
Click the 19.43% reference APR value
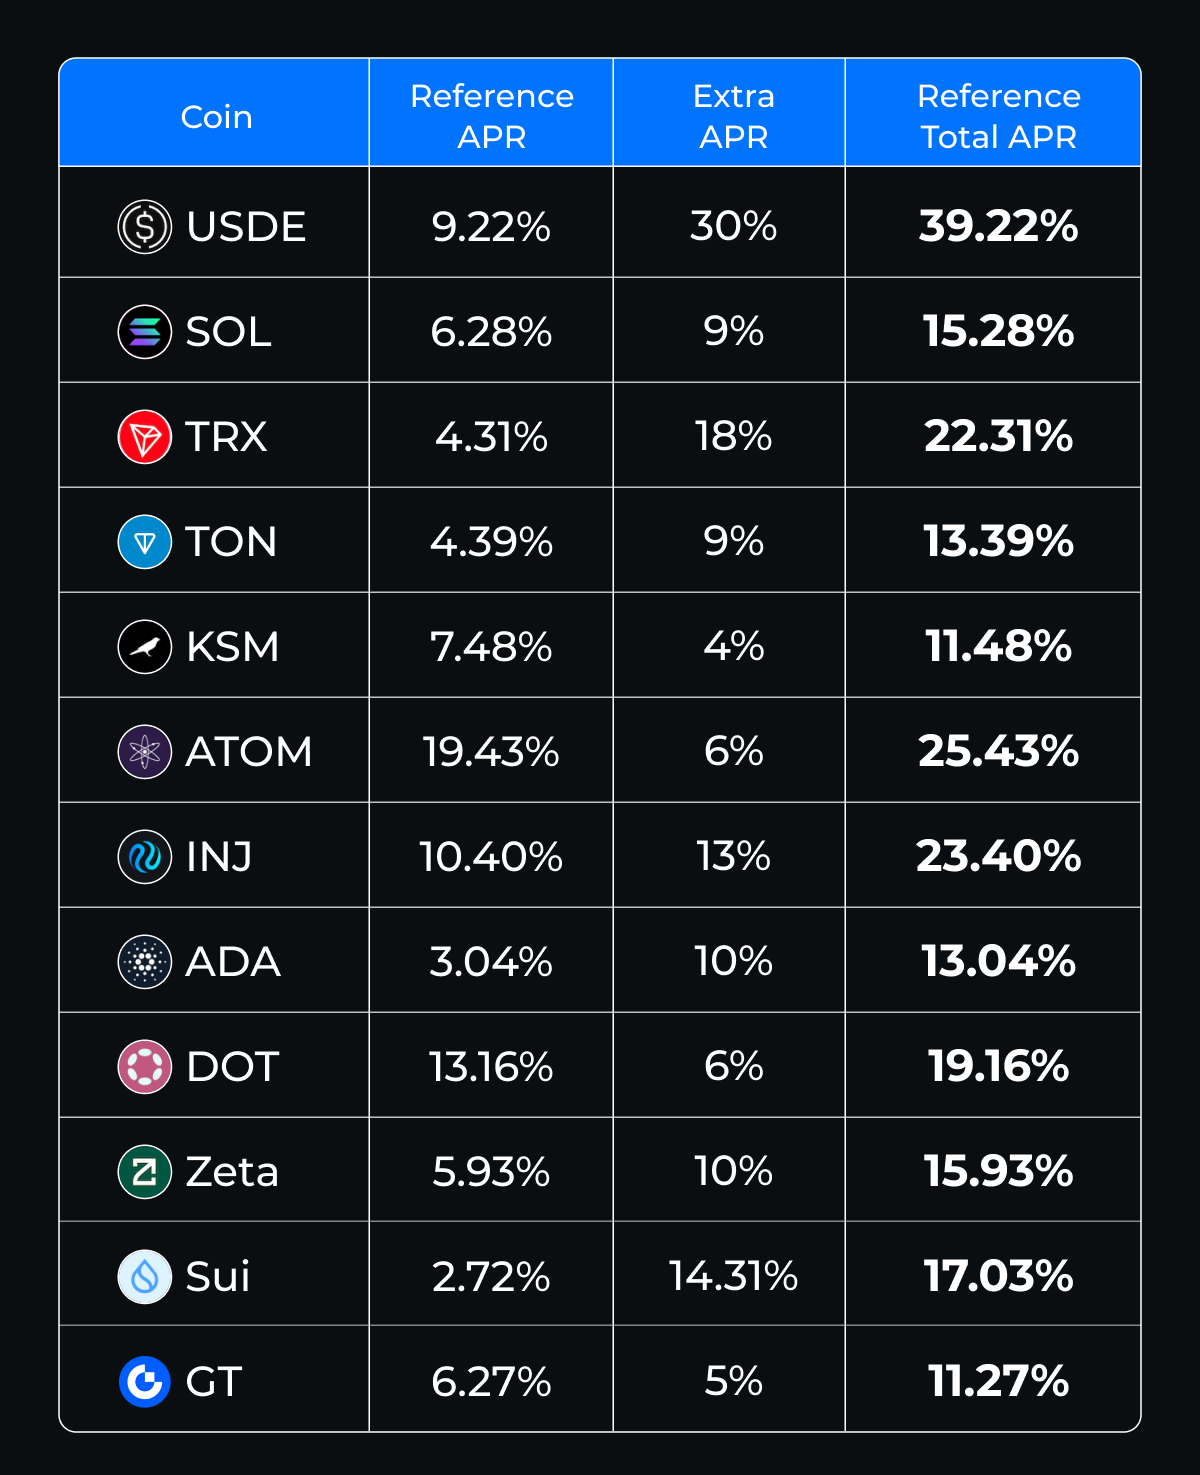click(491, 752)
